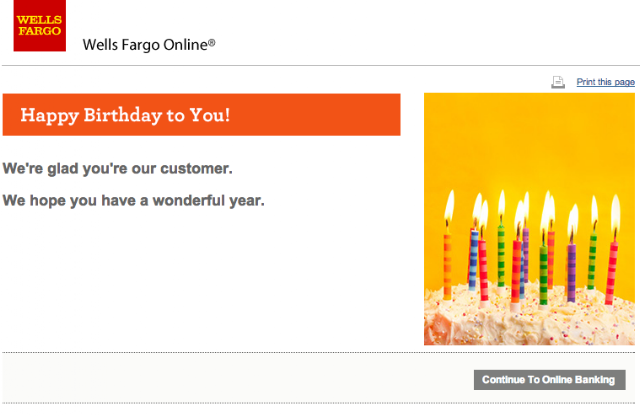Click the rightmost red striped candle
Viewport: 640px width, 417px height.
click(611, 273)
